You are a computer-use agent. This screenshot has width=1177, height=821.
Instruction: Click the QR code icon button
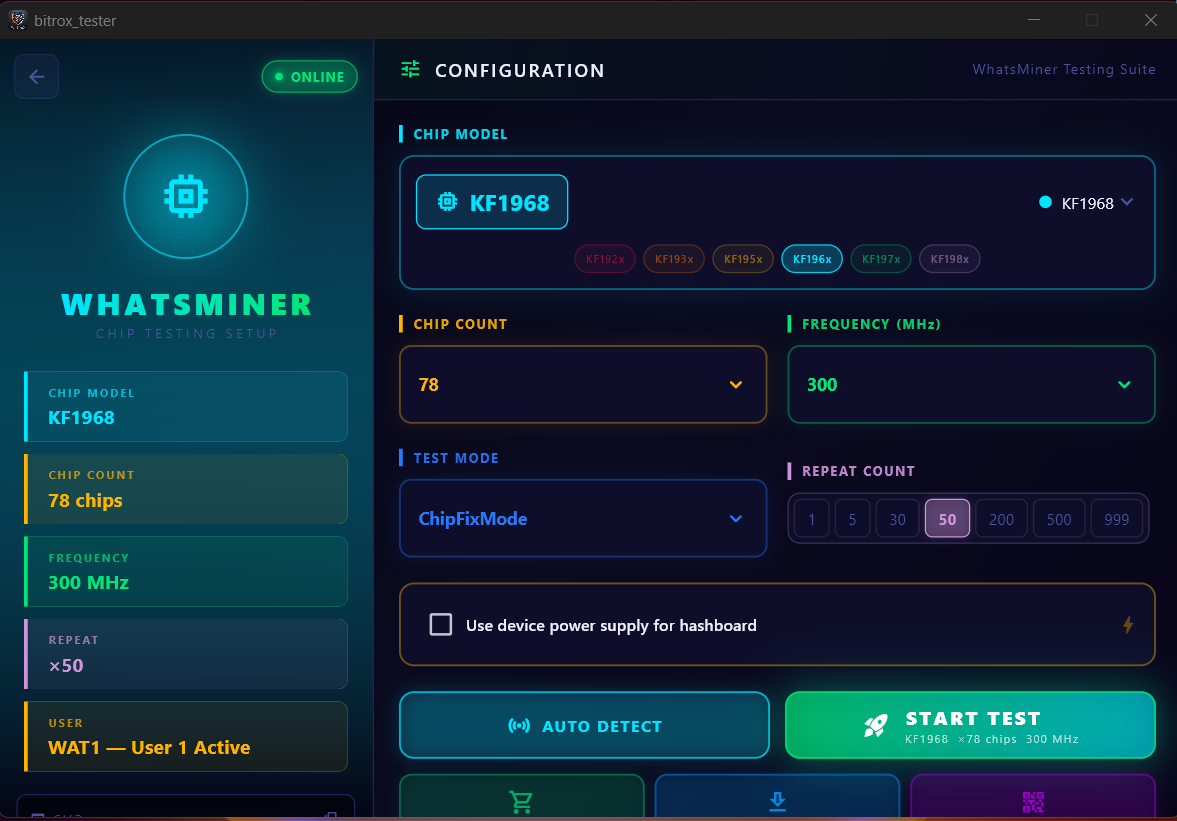coord(1033,800)
